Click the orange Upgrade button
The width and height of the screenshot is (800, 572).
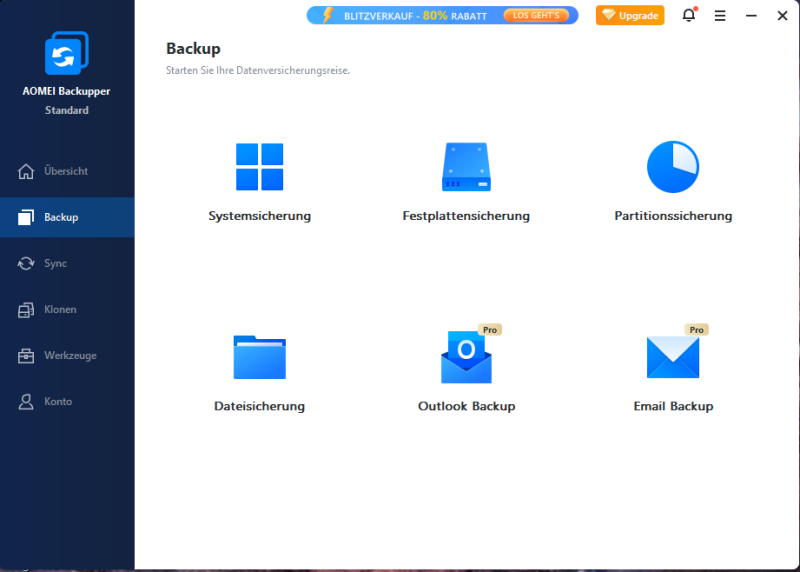click(x=630, y=15)
